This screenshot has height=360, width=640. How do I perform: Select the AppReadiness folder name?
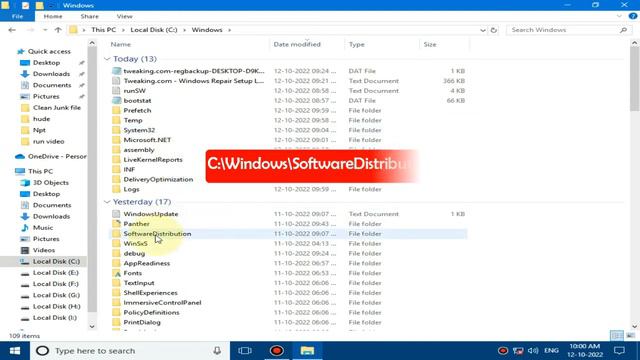[147, 263]
